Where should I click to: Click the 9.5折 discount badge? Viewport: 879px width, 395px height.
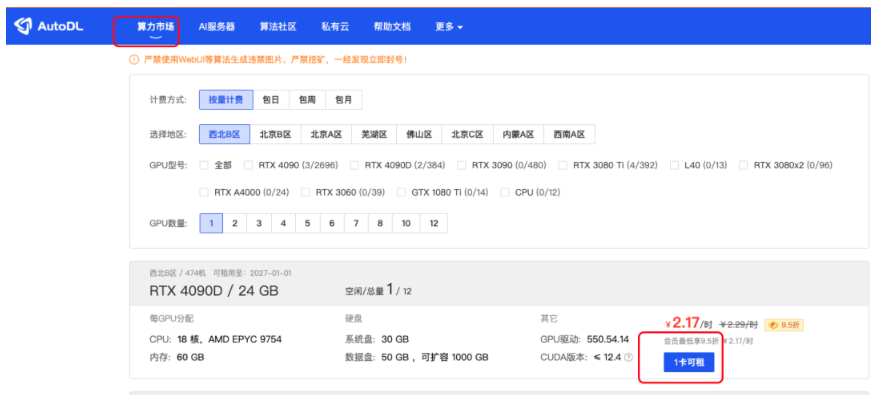point(784,324)
